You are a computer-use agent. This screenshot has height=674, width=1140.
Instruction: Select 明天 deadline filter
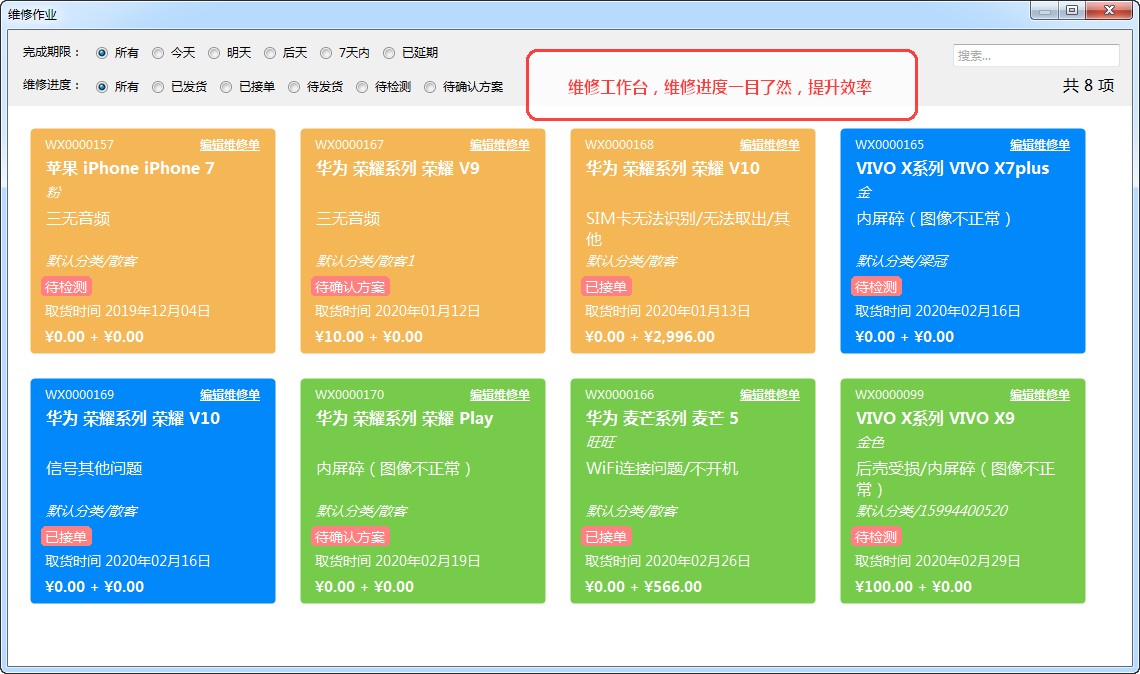click(214, 53)
